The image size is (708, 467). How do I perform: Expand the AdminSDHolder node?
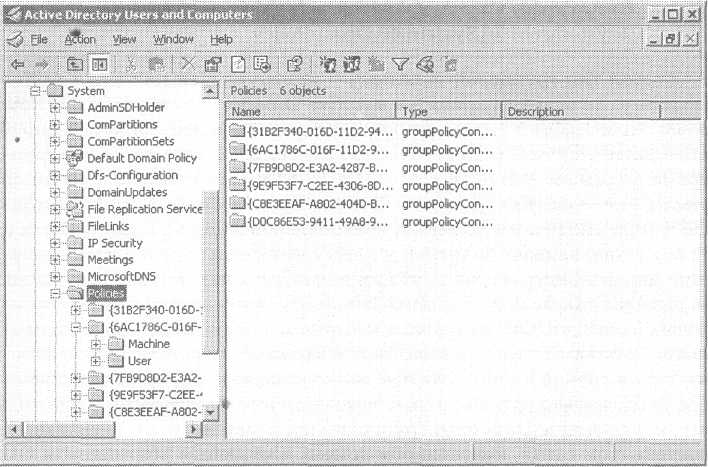tap(55, 108)
